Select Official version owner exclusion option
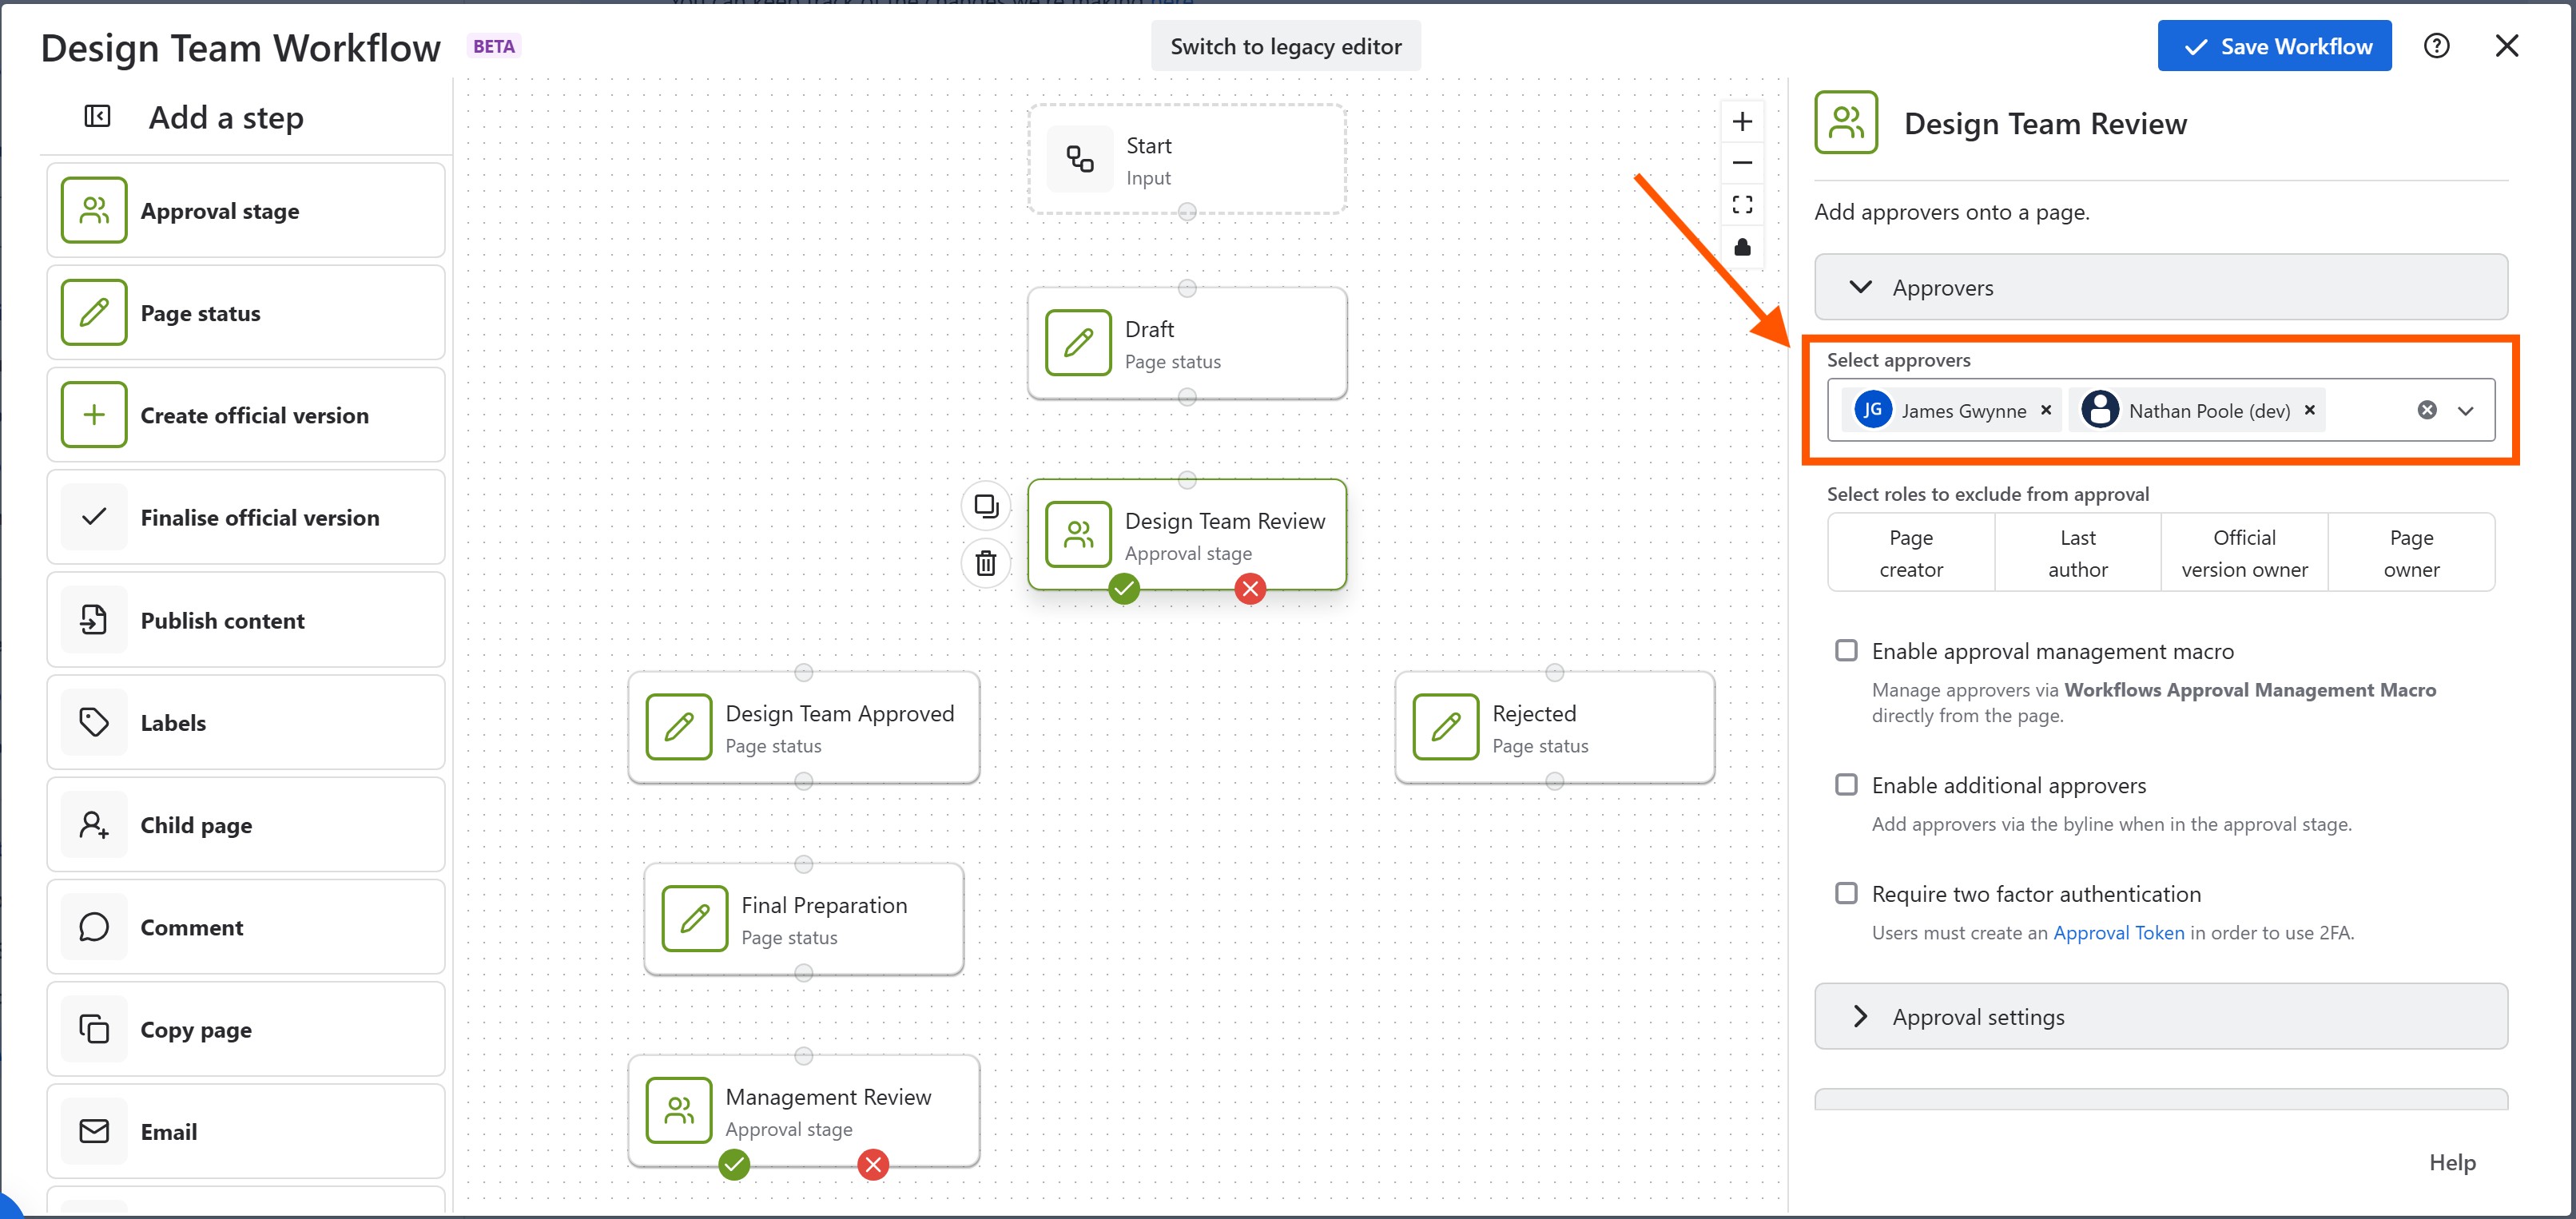 2244,553
